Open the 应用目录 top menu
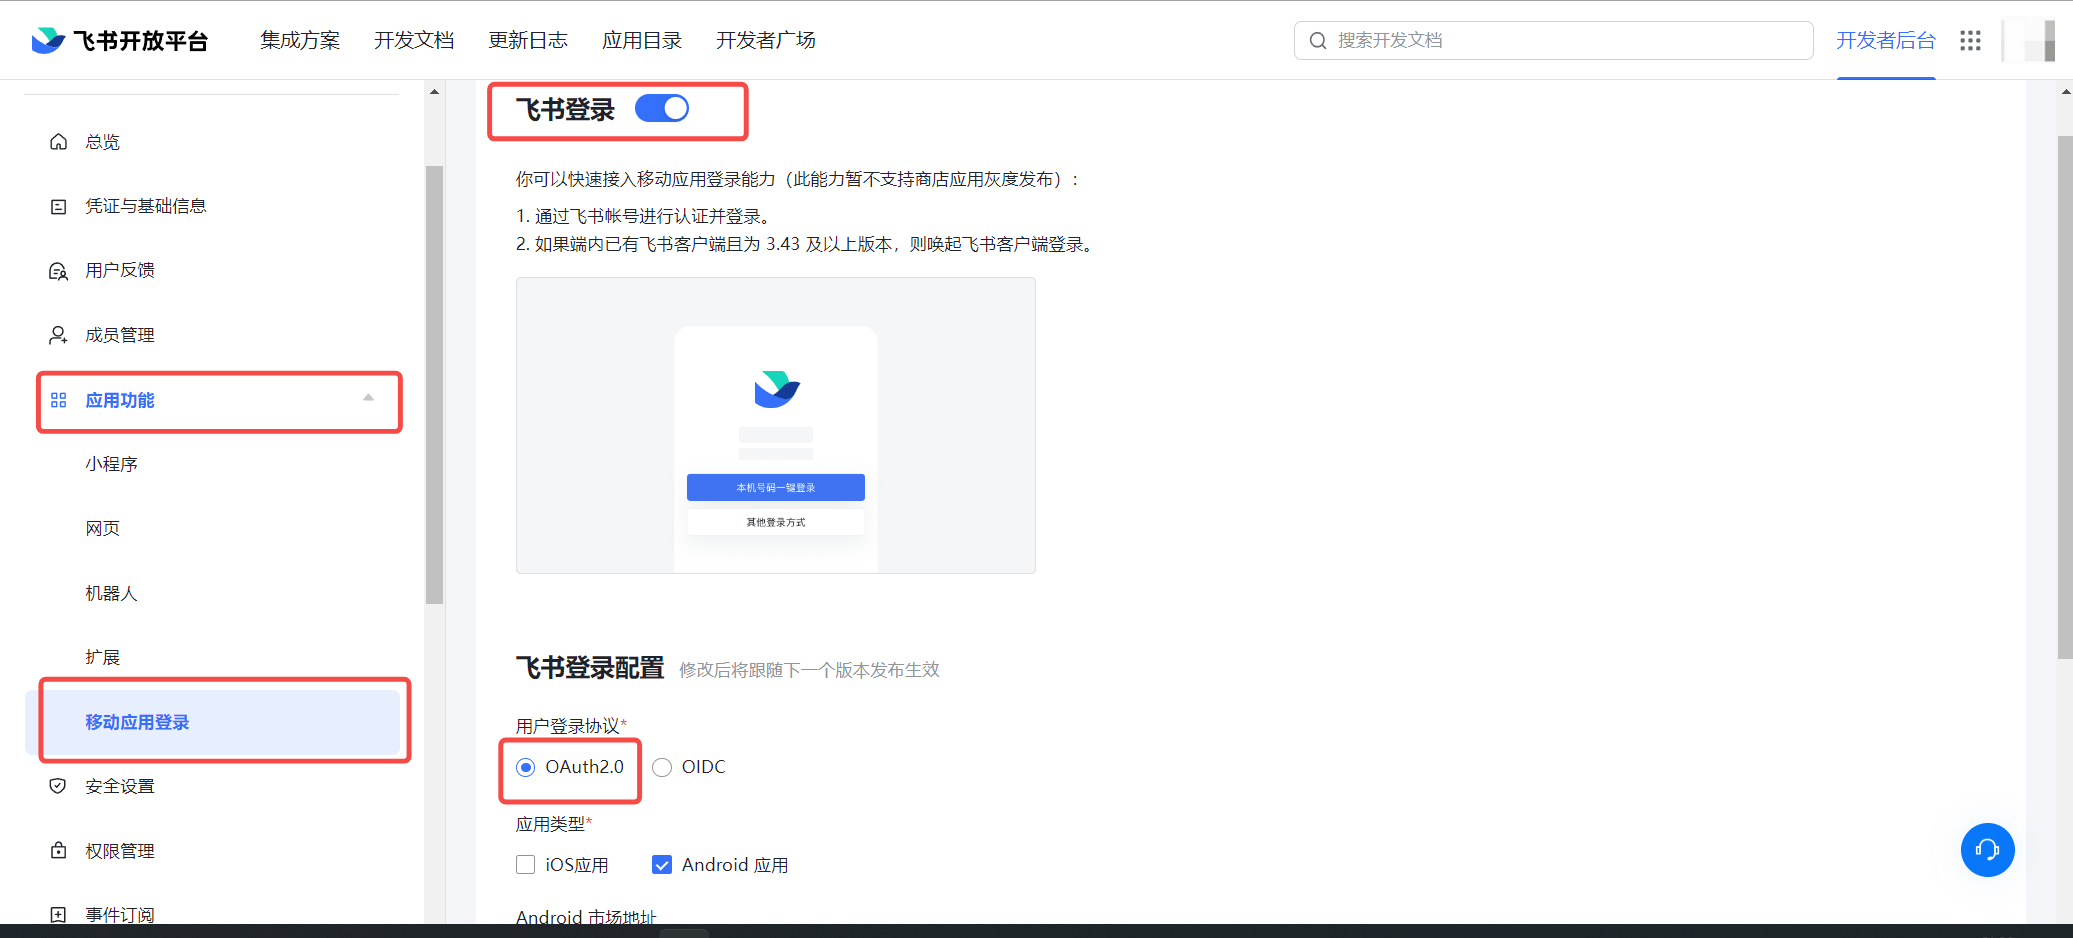This screenshot has height=938, width=2073. [x=642, y=41]
